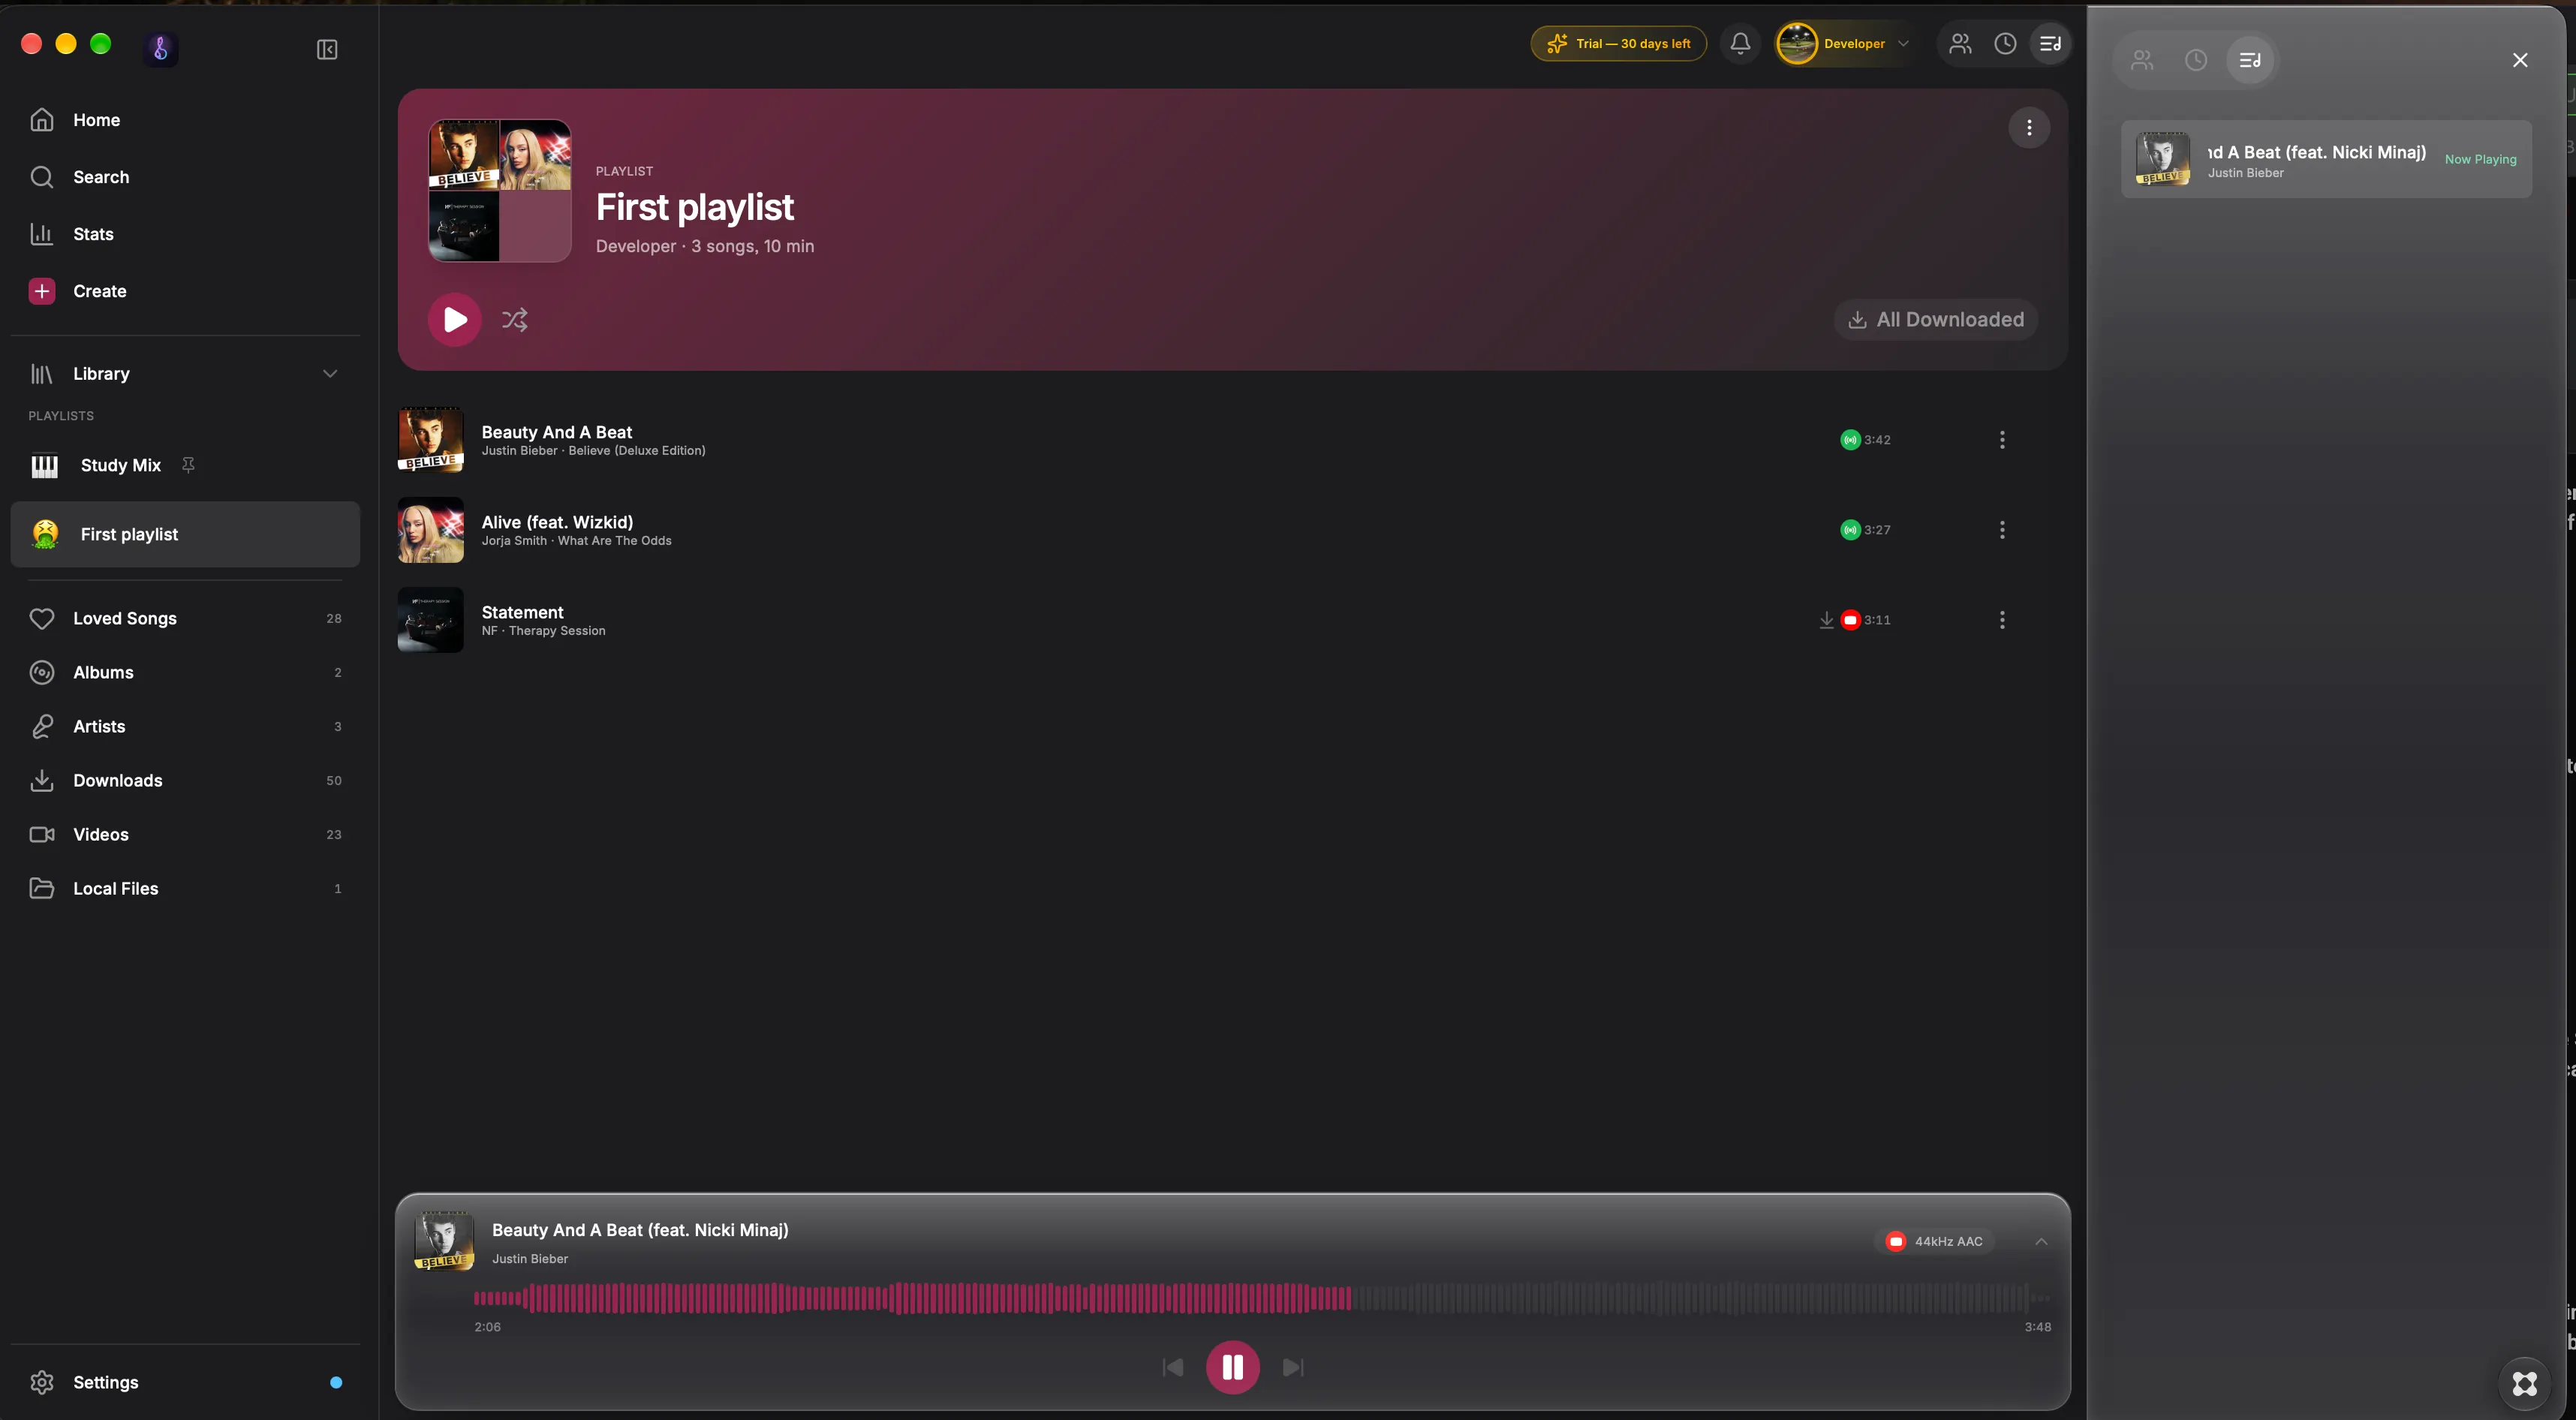2576x1420 pixels.
Task: Click the All Downloaded button
Action: 1936,319
